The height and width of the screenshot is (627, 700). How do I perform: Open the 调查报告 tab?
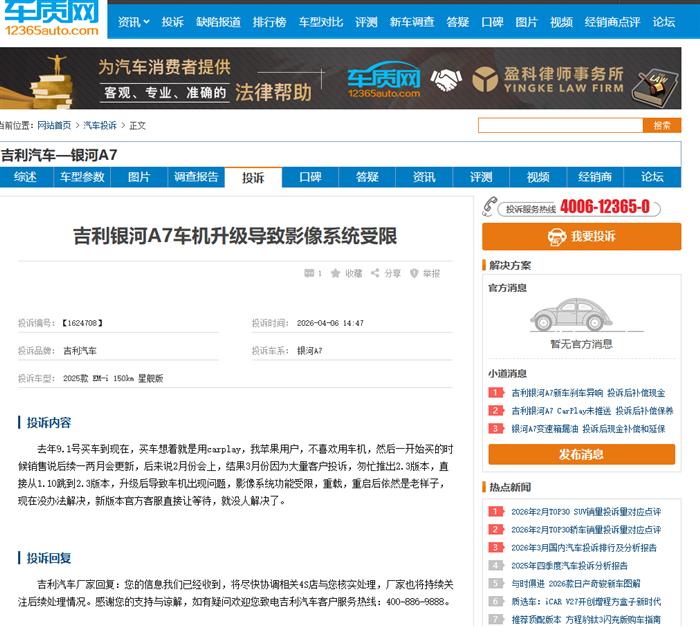pyautogui.click(x=196, y=177)
